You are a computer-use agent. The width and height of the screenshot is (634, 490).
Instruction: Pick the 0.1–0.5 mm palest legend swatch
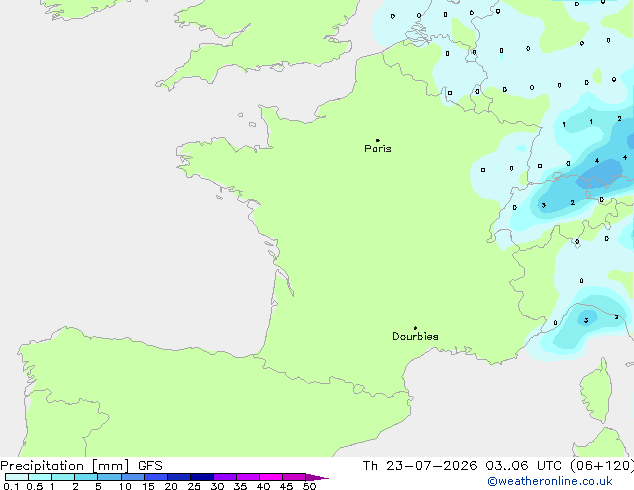[x=17, y=477]
